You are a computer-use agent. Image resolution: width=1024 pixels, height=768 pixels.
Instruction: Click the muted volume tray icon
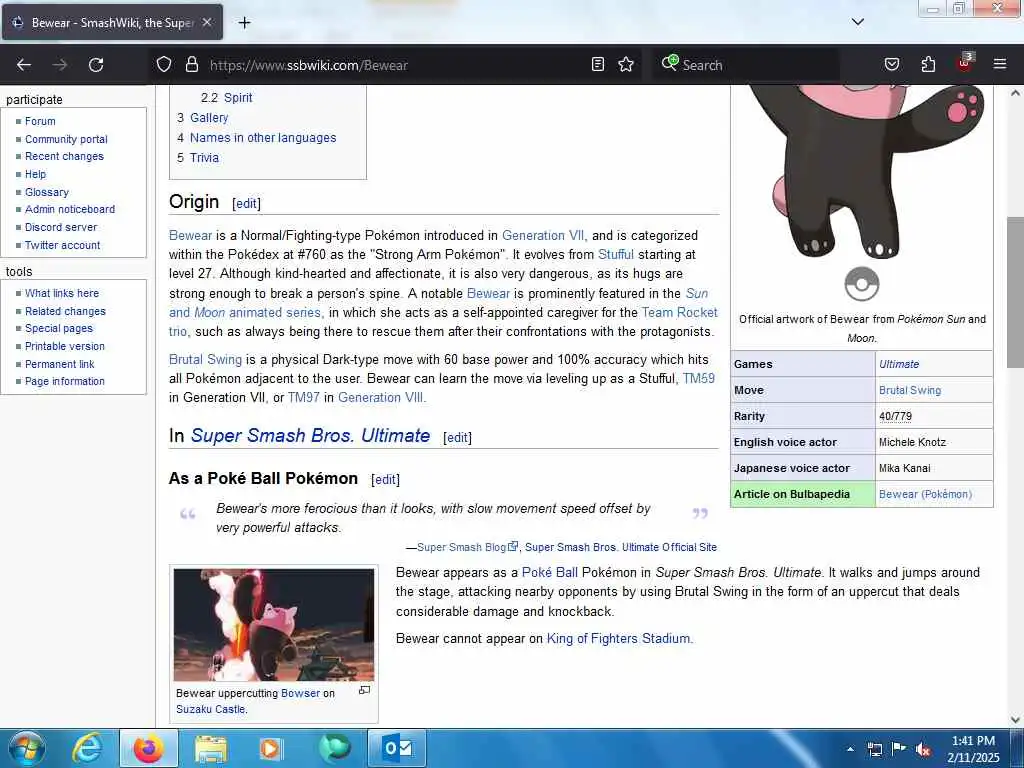(923, 750)
